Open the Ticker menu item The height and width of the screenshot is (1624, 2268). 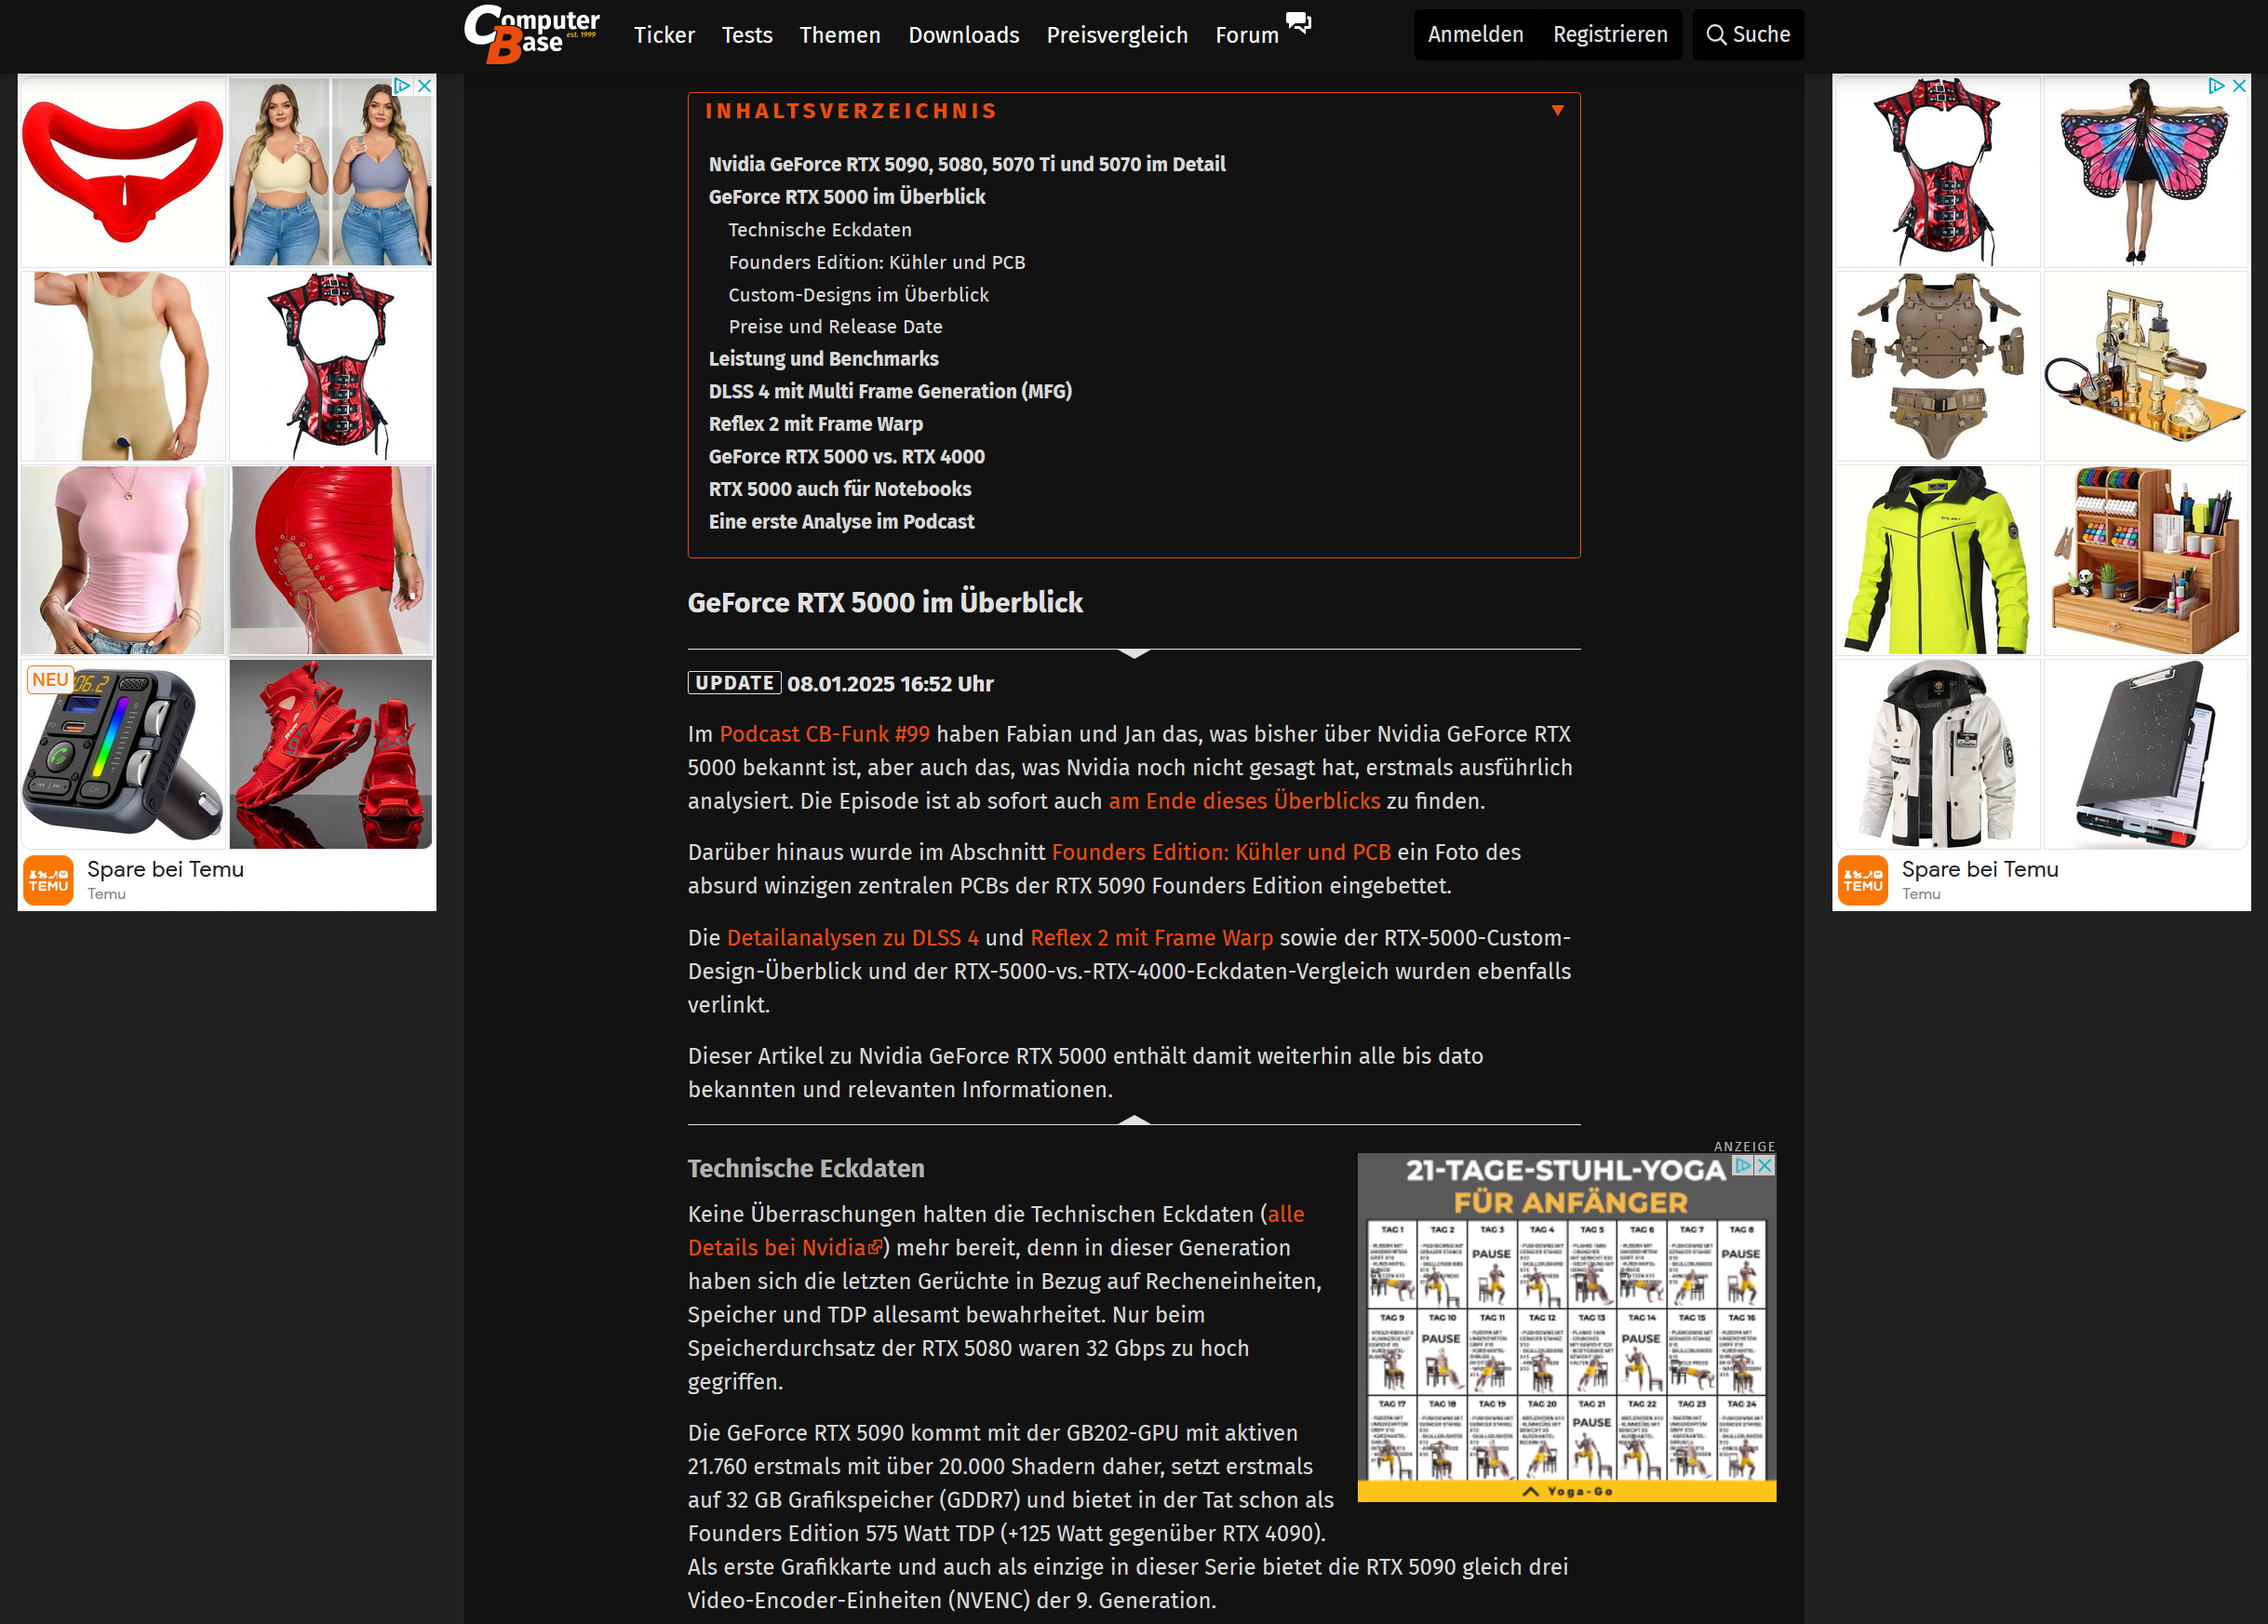(664, 35)
